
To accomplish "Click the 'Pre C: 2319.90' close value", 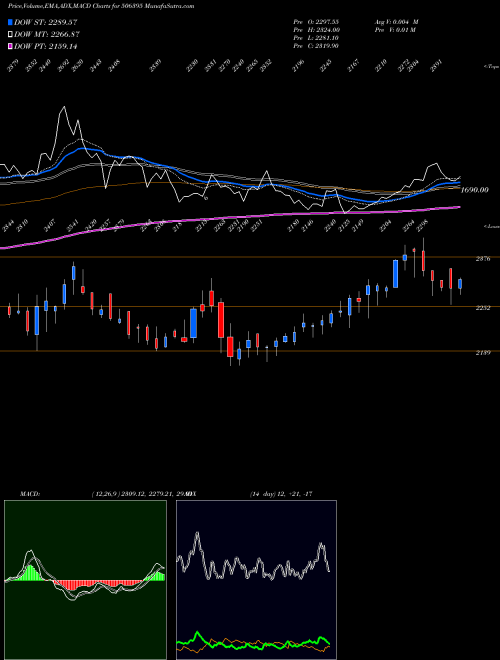I will point(316,46).
